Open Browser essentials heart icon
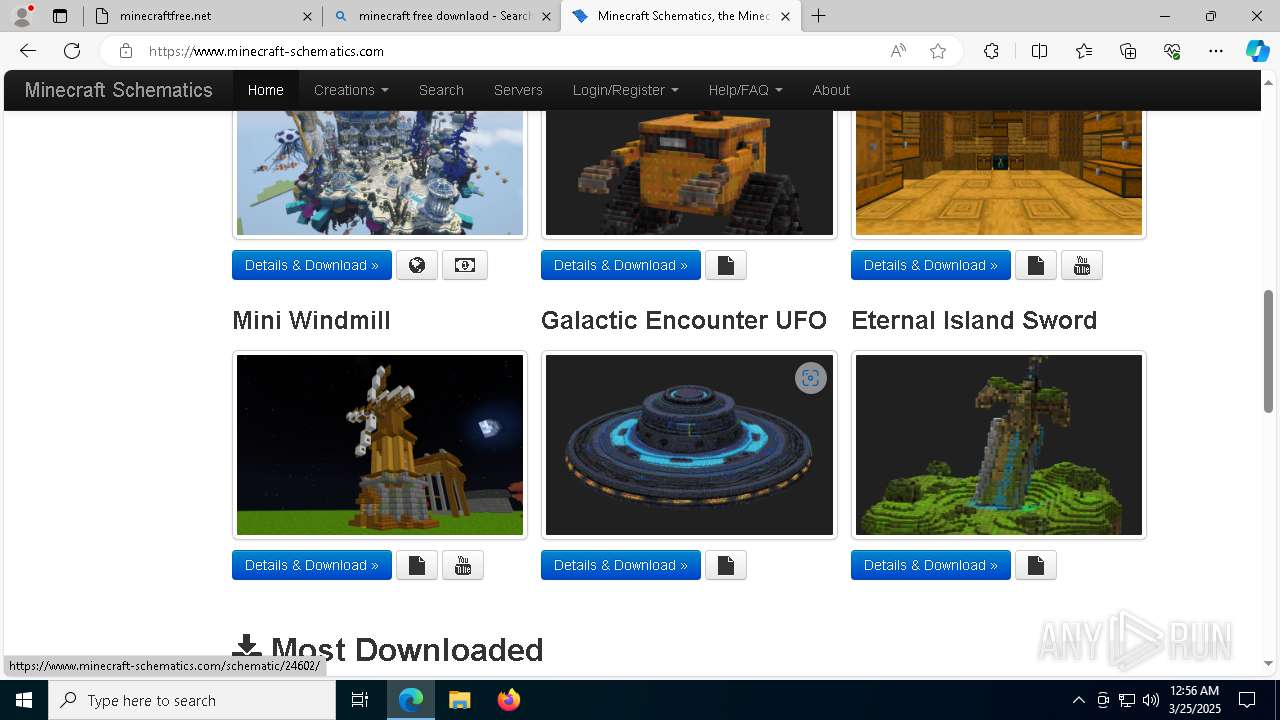The width and height of the screenshot is (1280, 720). click(x=1173, y=51)
